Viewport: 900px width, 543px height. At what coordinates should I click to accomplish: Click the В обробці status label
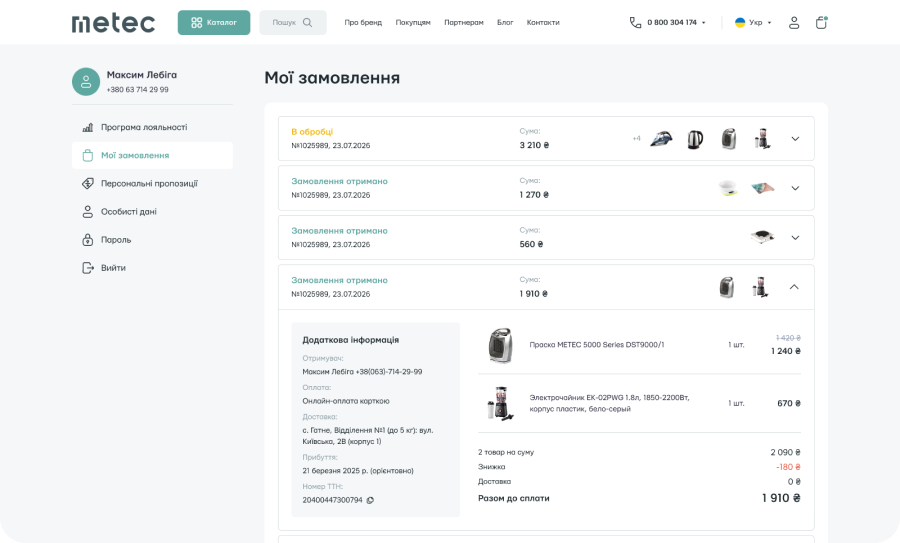(x=312, y=131)
